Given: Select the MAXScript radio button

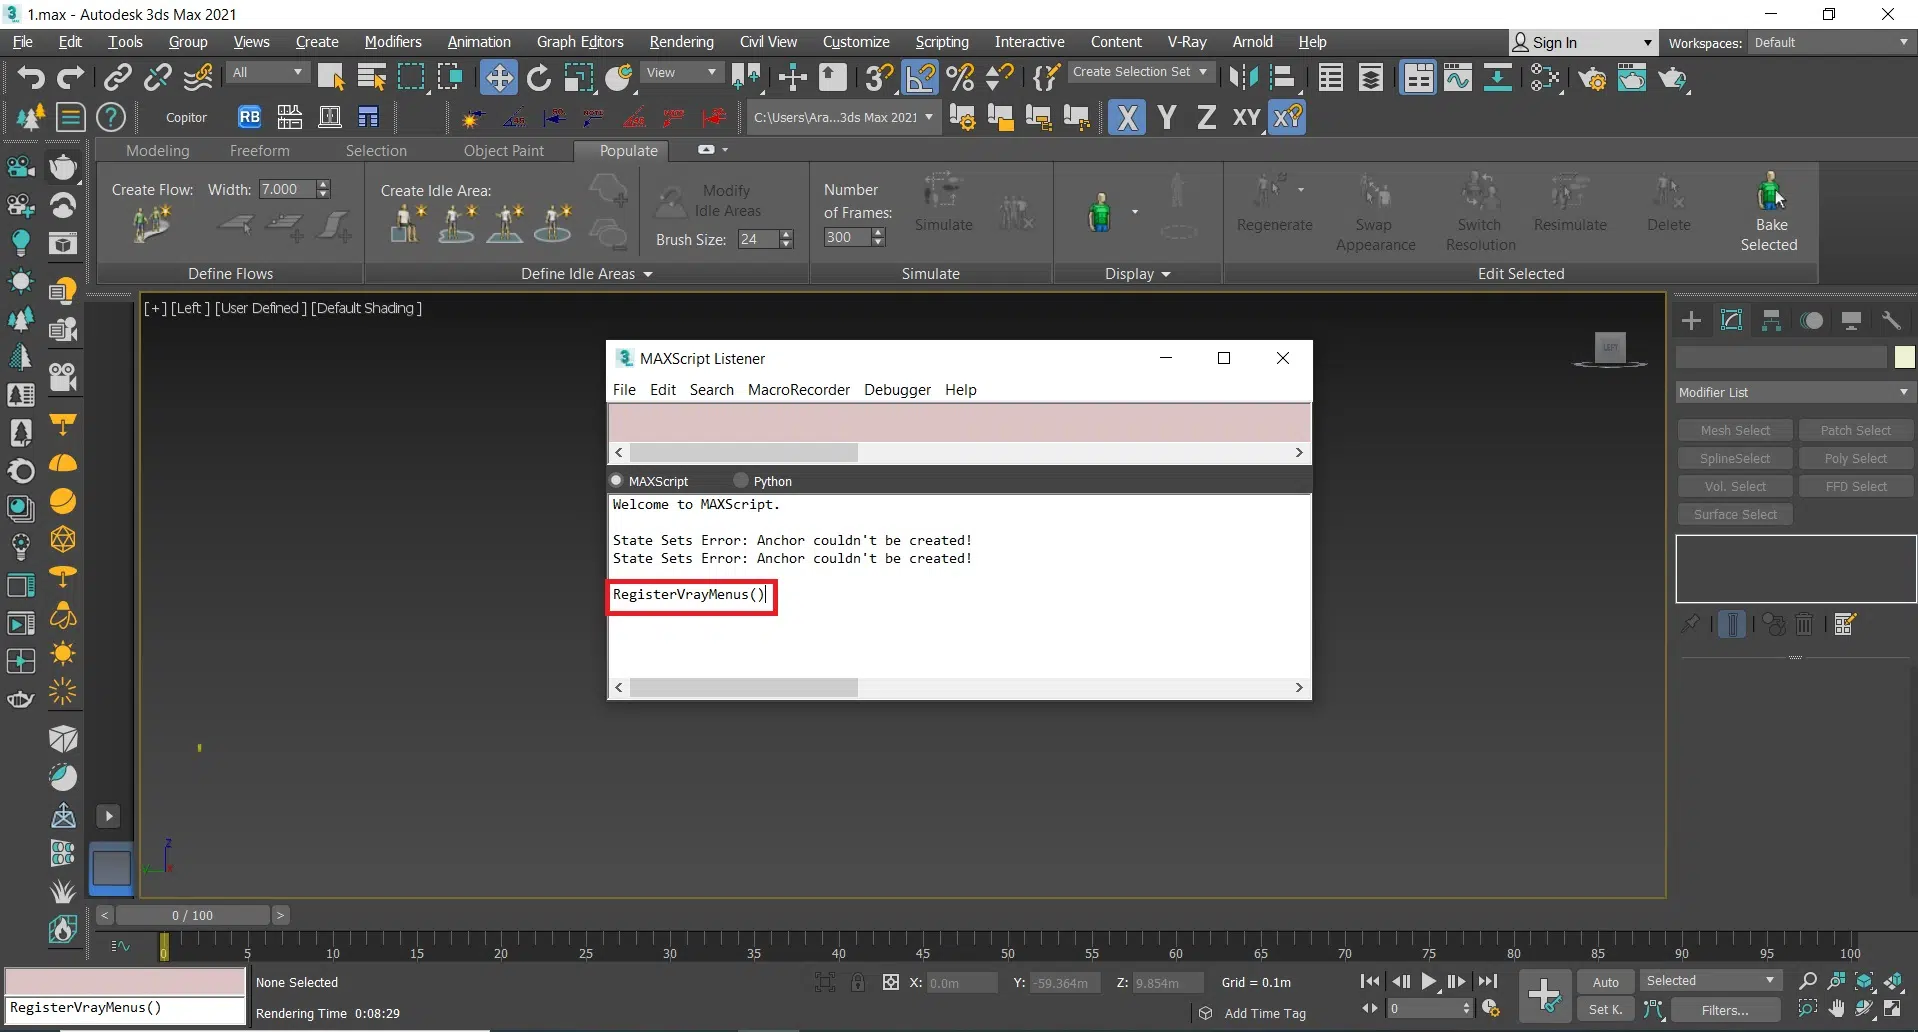Looking at the screenshot, I should (617, 481).
